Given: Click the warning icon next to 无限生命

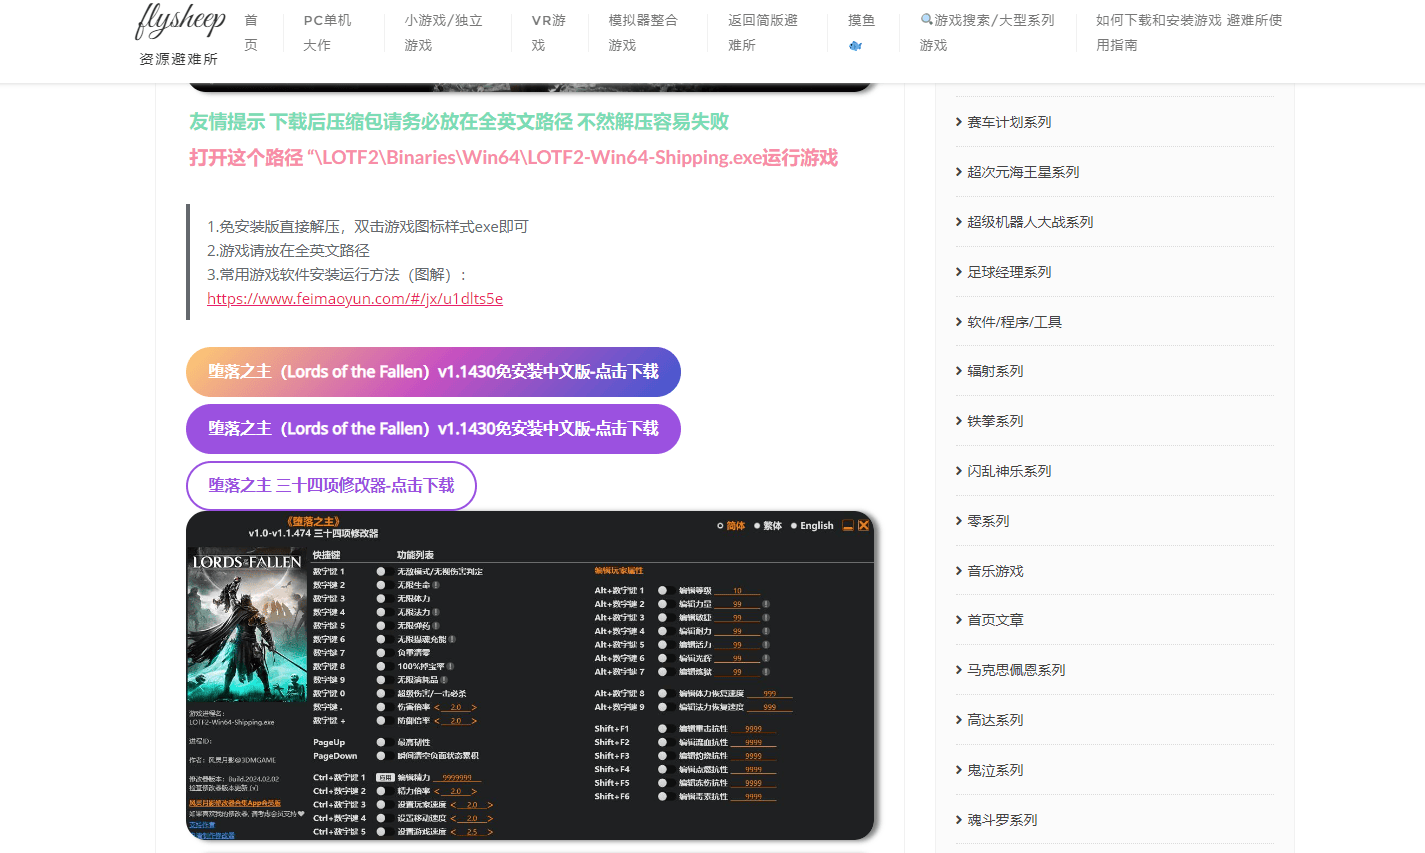Looking at the screenshot, I should click(x=434, y=585).
